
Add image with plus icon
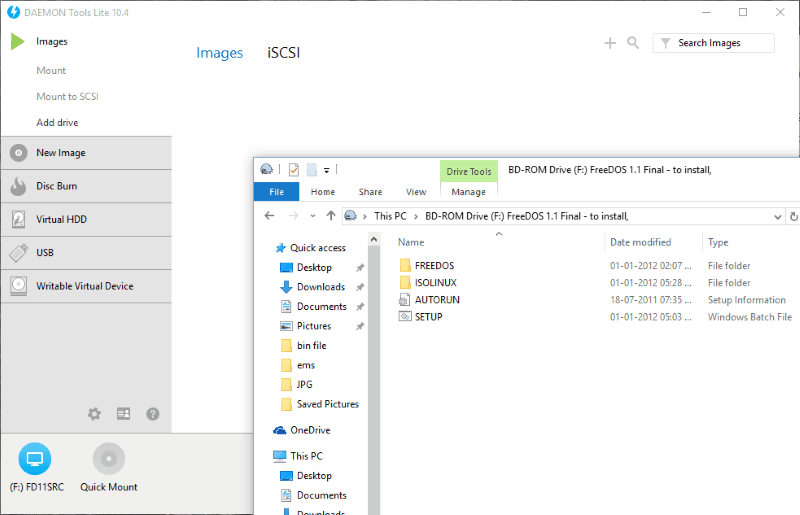[x=610, y=43]
